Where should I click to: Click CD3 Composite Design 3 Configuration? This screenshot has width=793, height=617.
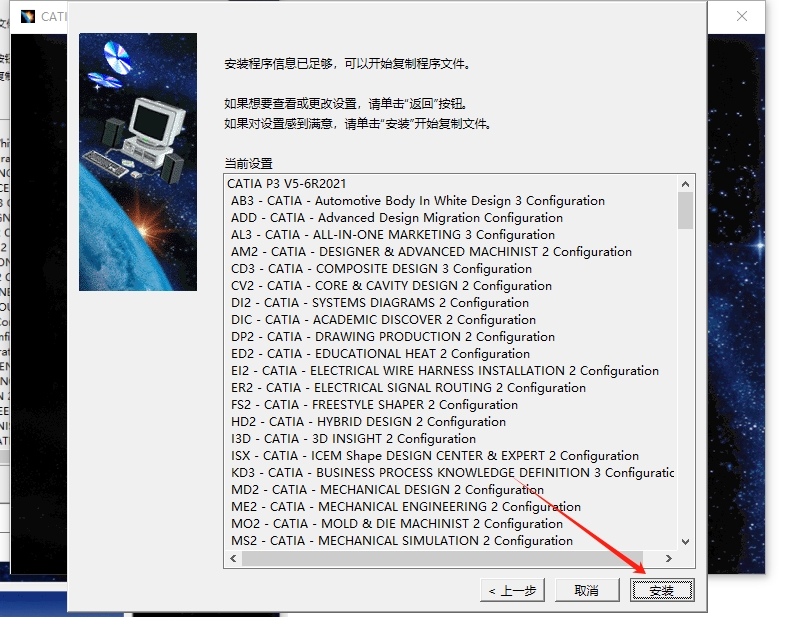[381, 269]
